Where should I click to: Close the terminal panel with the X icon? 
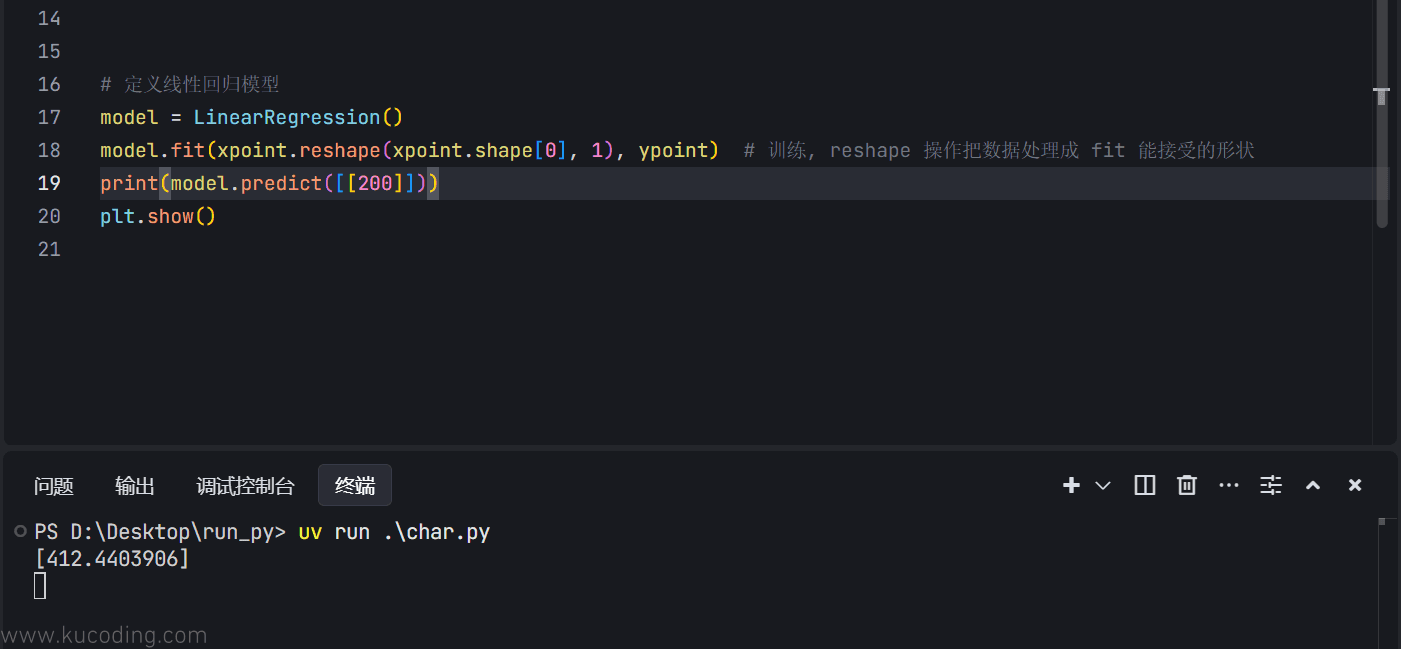click(x=1355, y=485)
